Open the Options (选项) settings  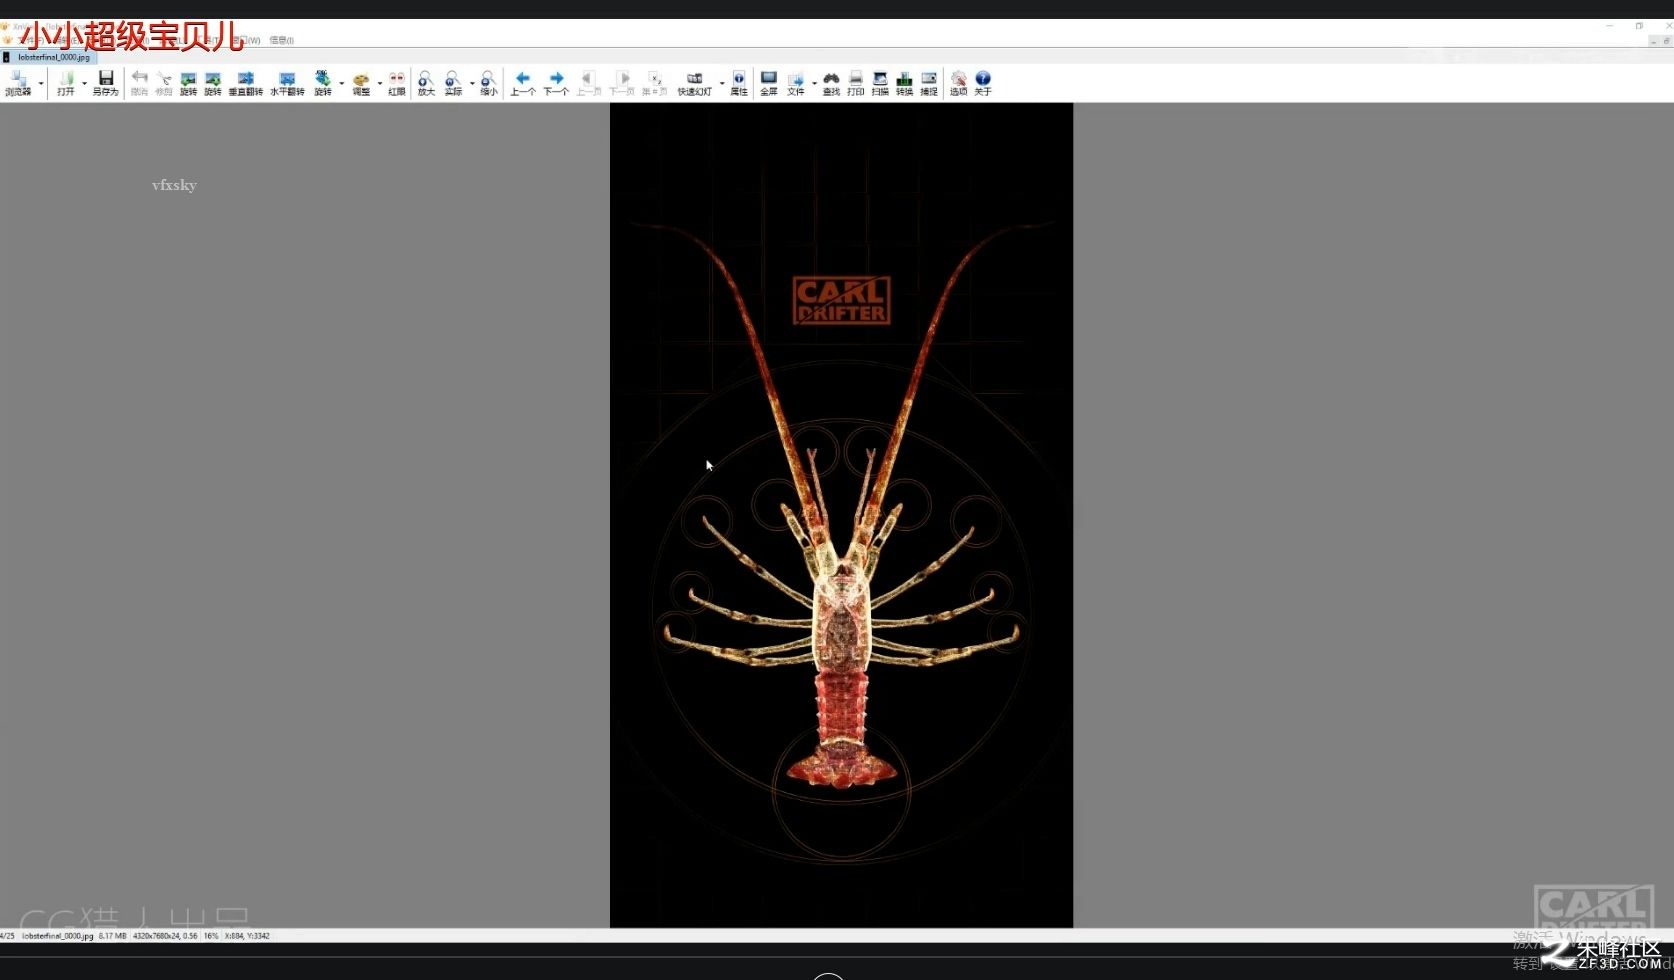click(x=958, y=83)
